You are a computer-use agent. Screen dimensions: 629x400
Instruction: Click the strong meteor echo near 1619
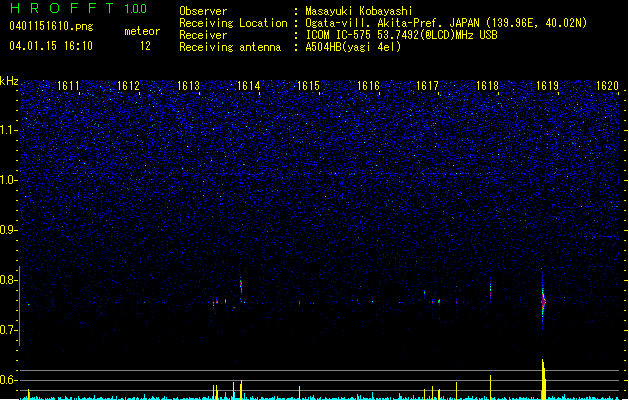(543, 300)
